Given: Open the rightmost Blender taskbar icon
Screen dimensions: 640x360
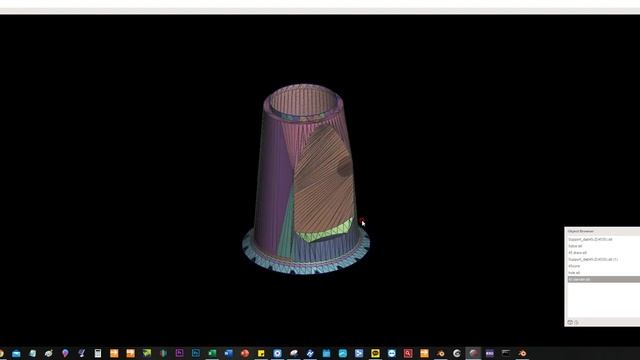Looking at the screenshot, I should pyautogui.click(x=522, y=353).
